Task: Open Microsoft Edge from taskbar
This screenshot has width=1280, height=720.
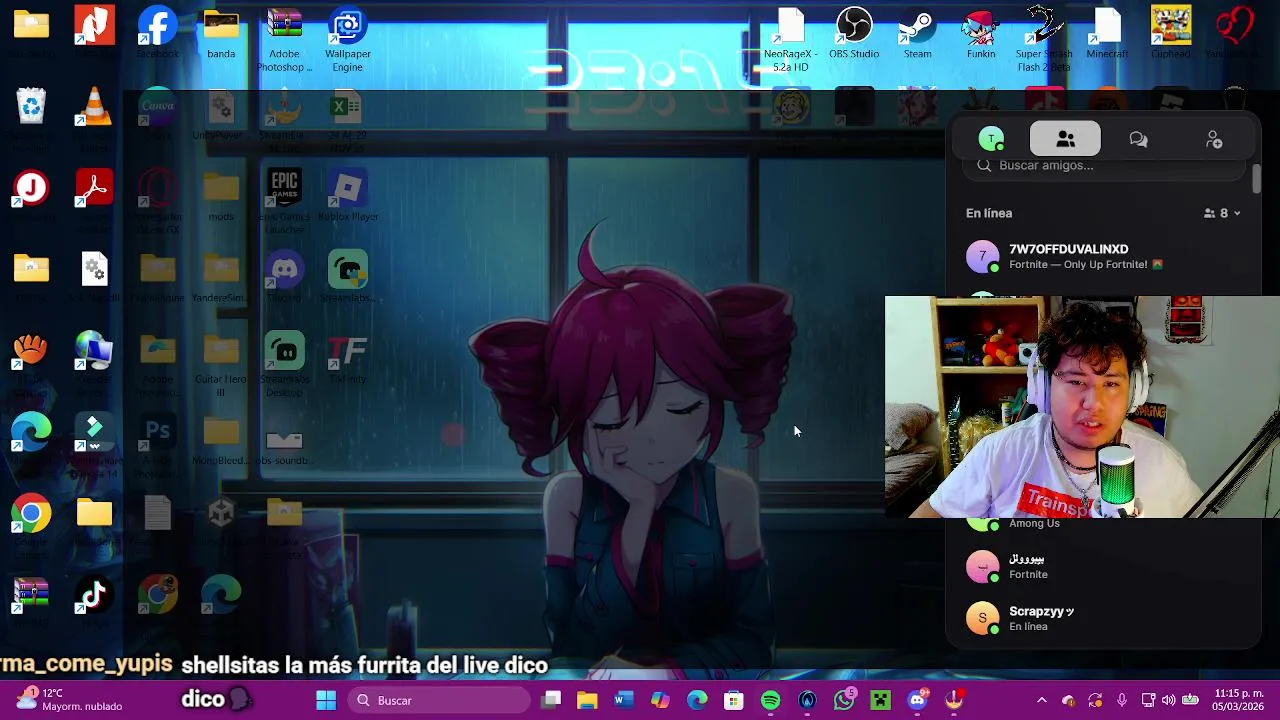Action: (697, 700)
